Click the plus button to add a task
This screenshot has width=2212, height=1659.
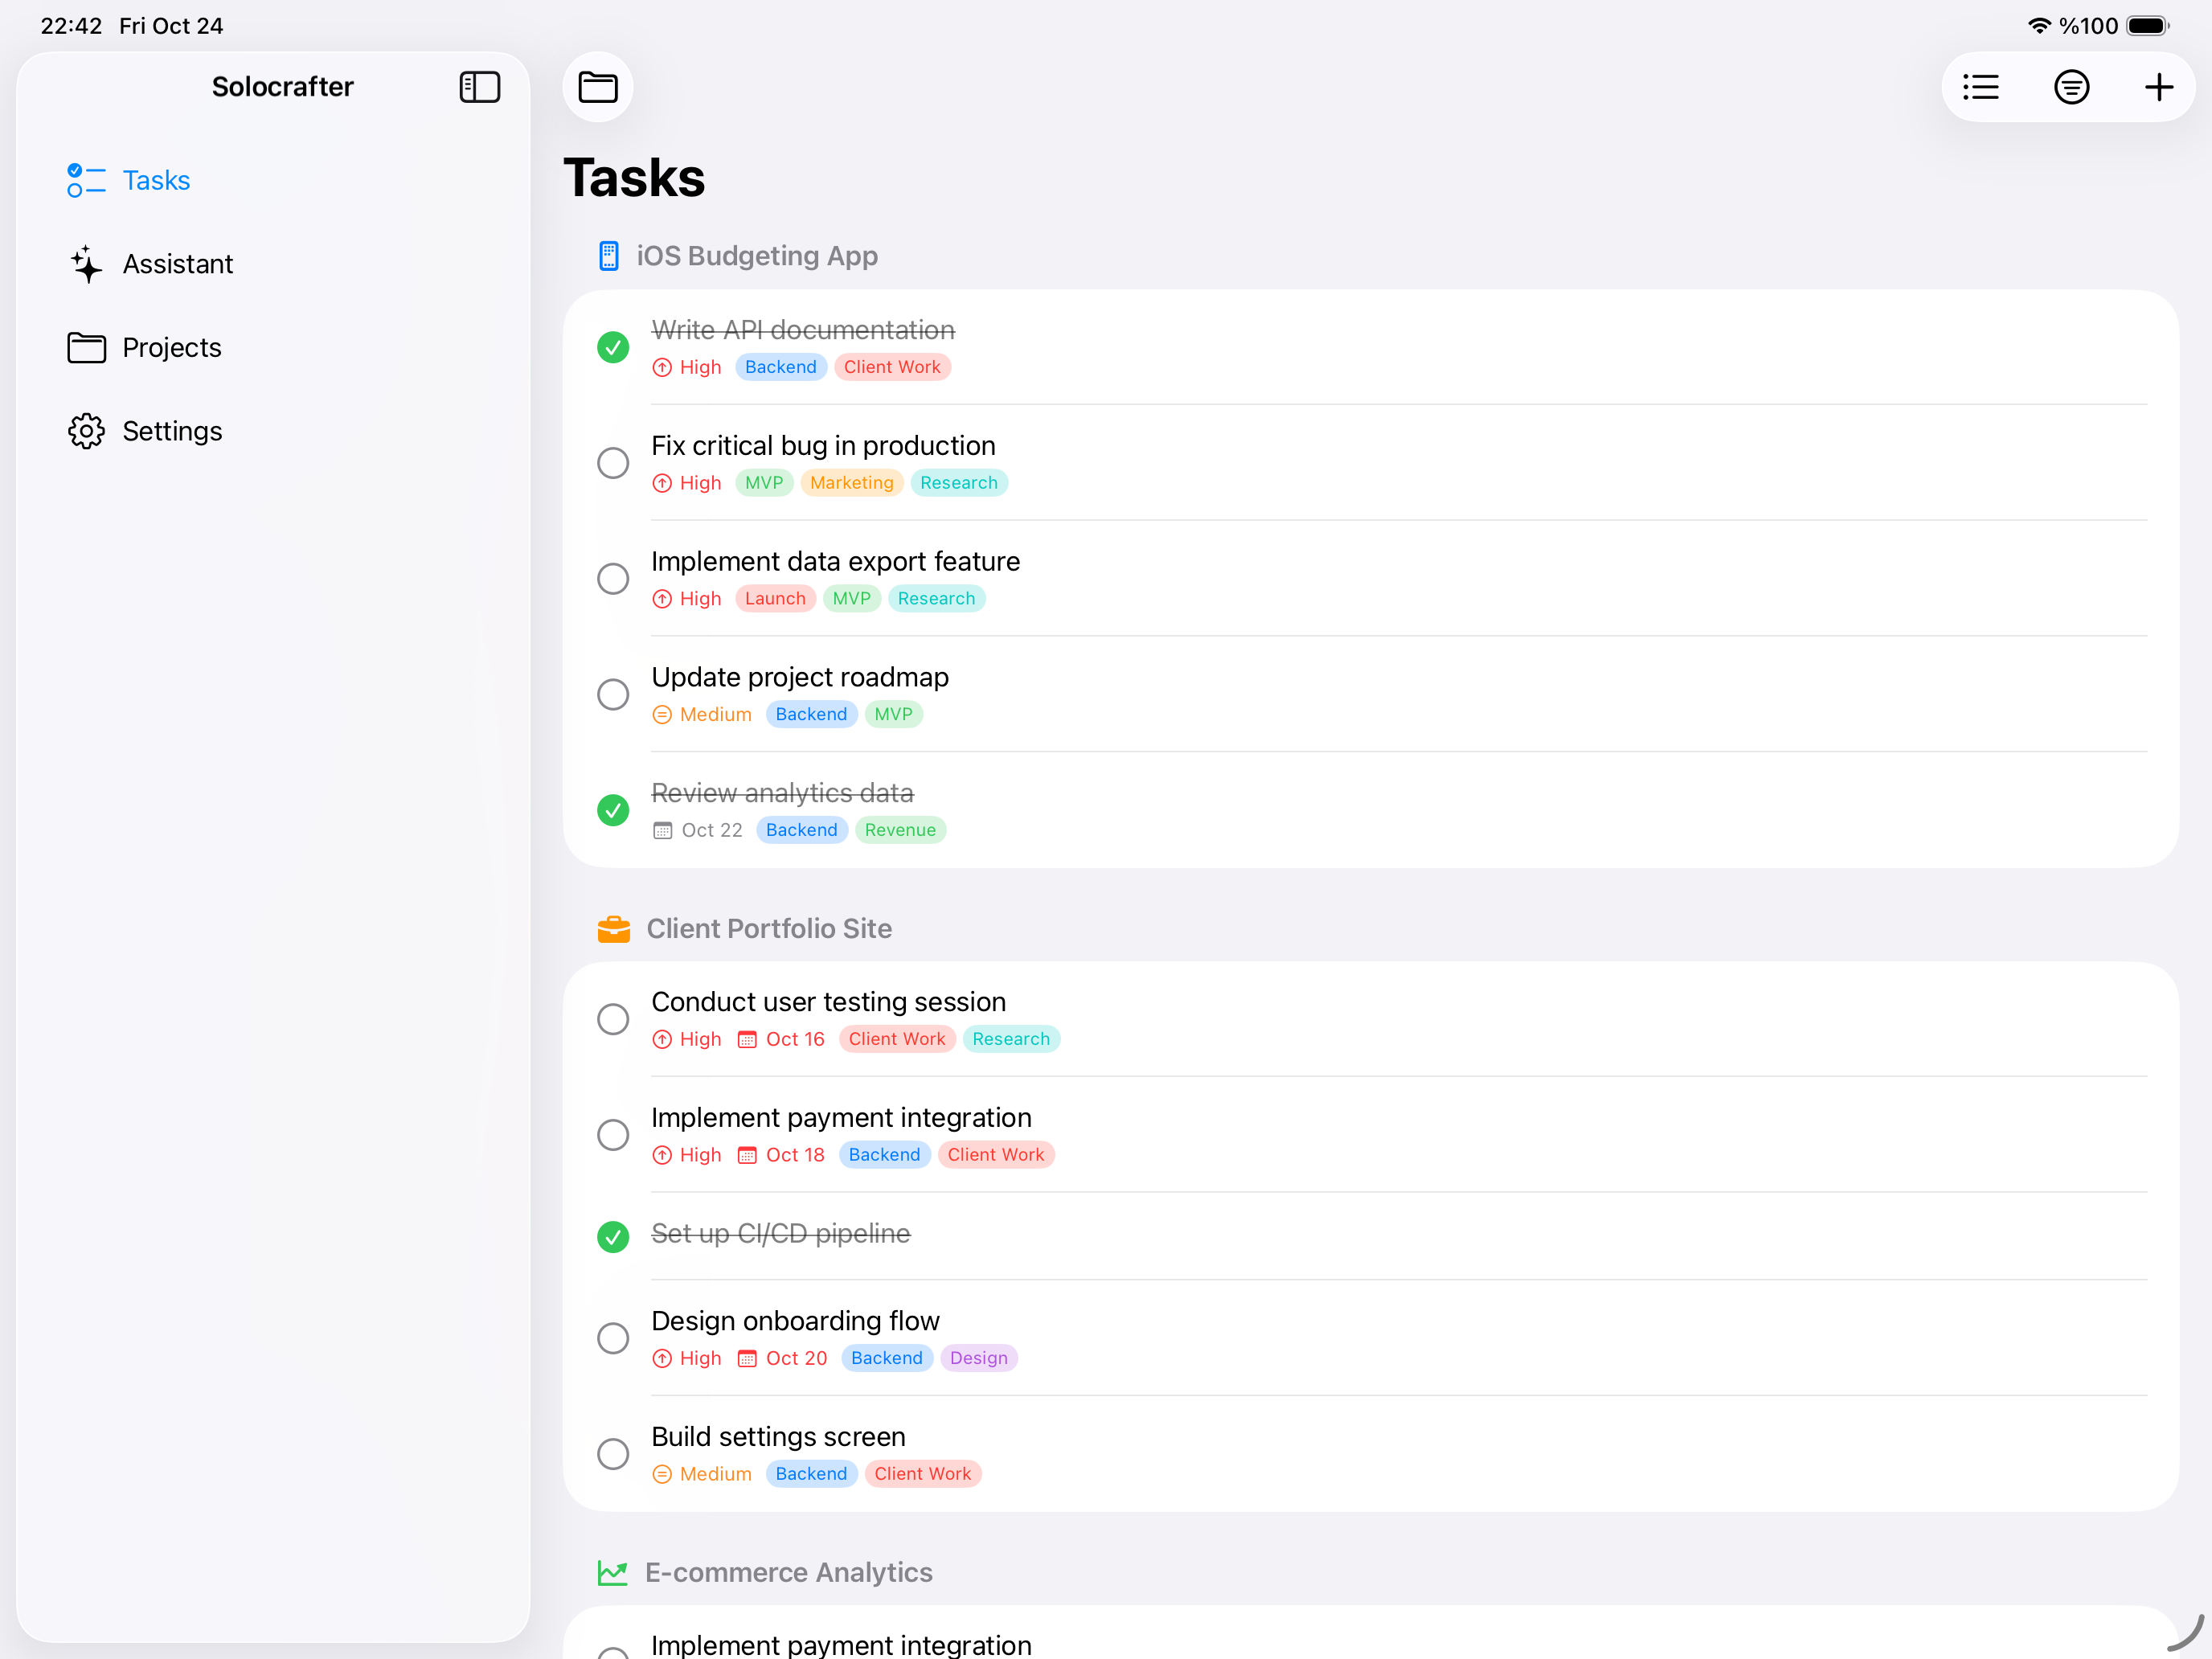pyautogui.click(x=2158, y=87)
